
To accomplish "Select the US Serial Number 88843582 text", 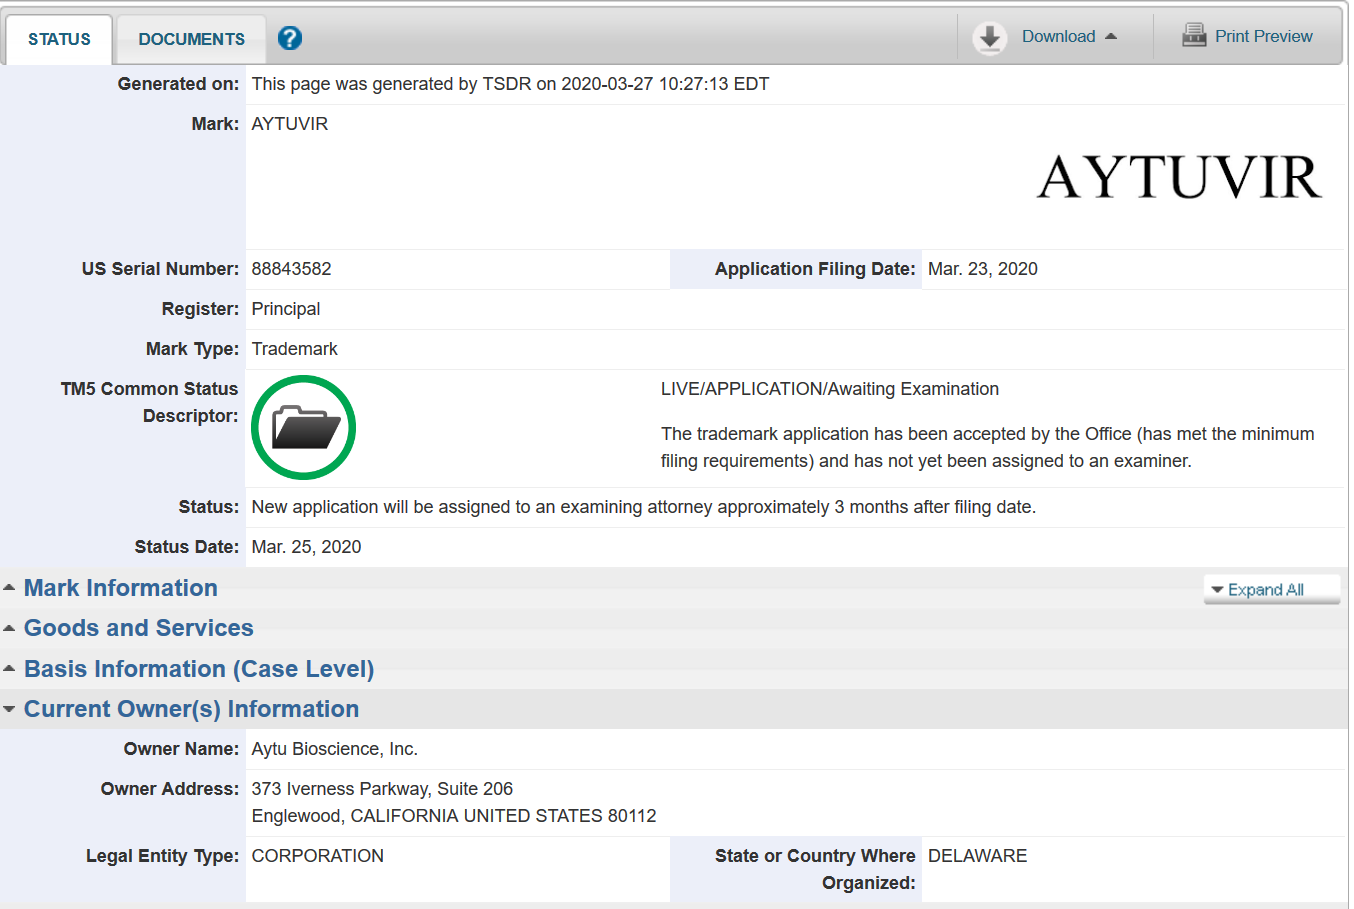I will pyautogui.click(x=288, y=268).
